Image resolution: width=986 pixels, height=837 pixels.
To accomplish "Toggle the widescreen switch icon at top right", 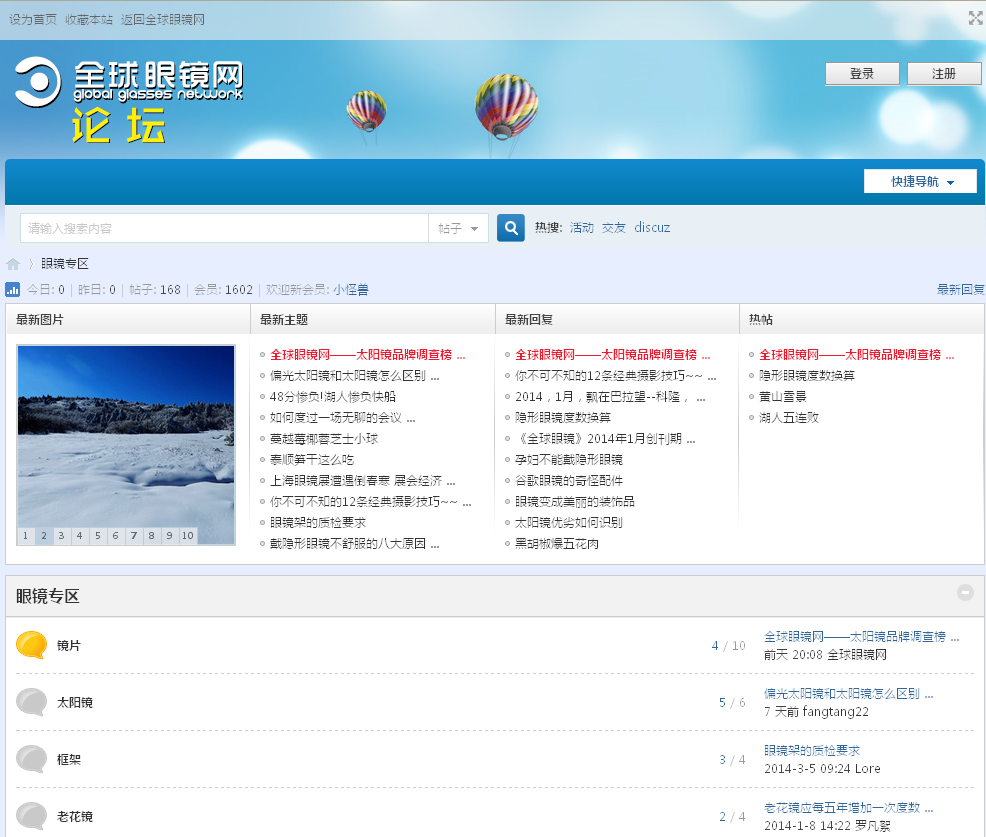I will pos(975,18).
